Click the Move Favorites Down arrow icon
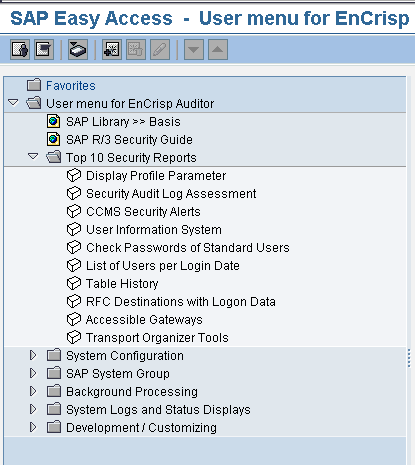The width and height of the screenshot is (415, 465). coord(194,50)
